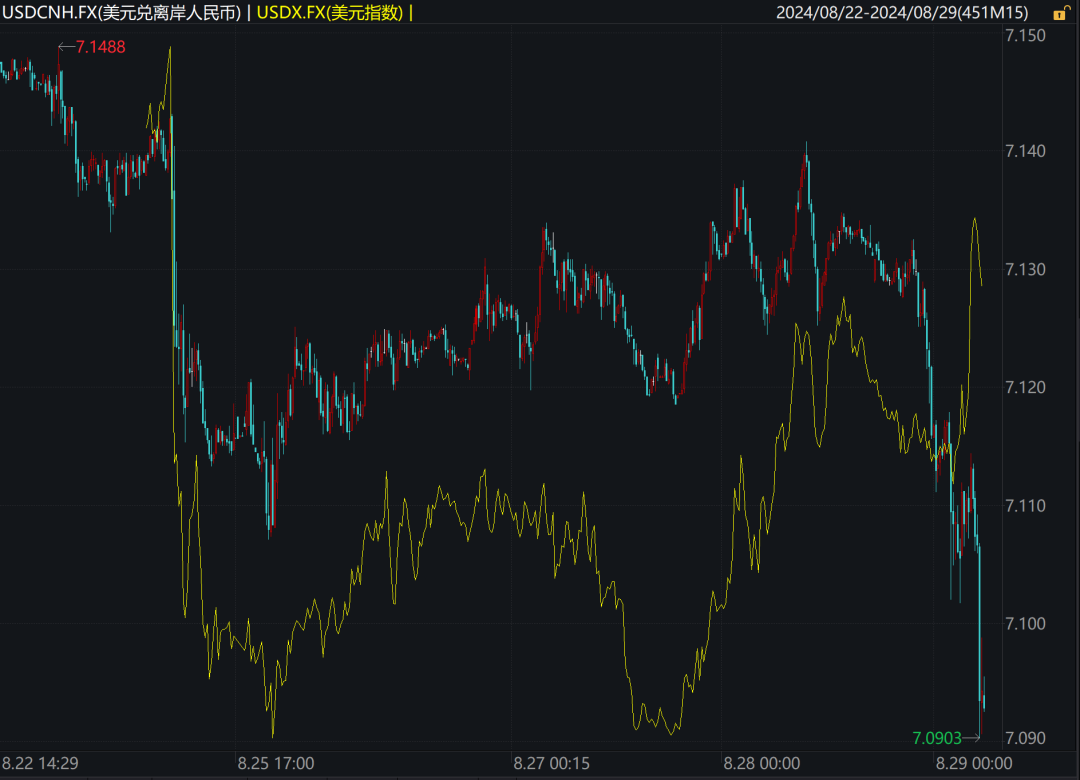Click the arrow right of 7.0903
This screenshot has width=1080, height=780.
coord(972,738)
